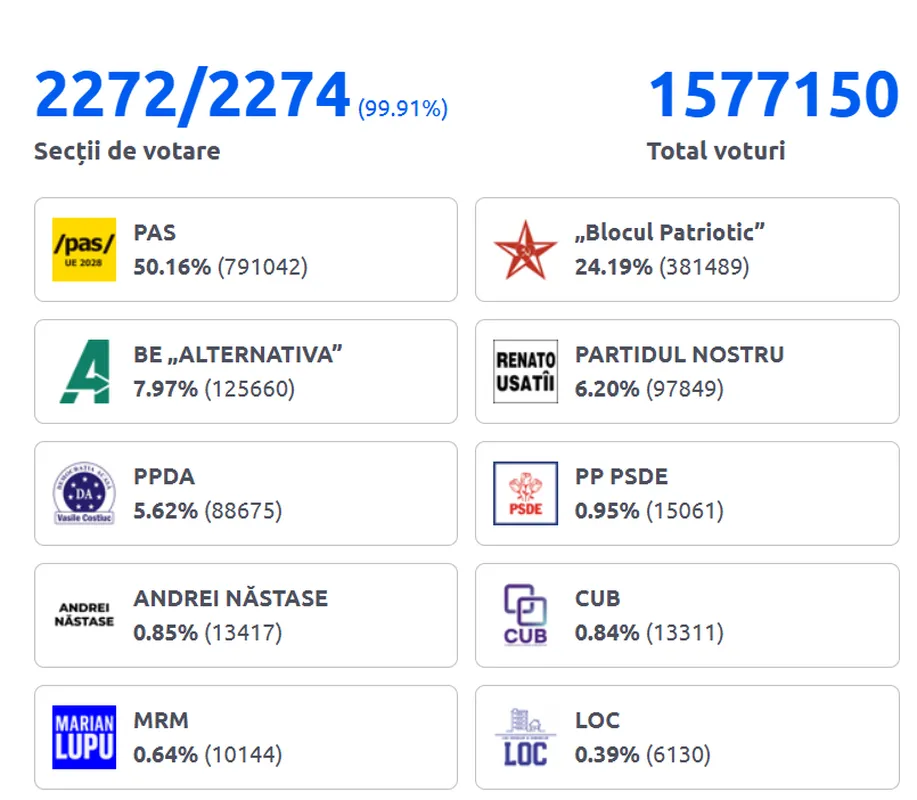Click the 2272/2274 polling stations counter

[192, 95]
